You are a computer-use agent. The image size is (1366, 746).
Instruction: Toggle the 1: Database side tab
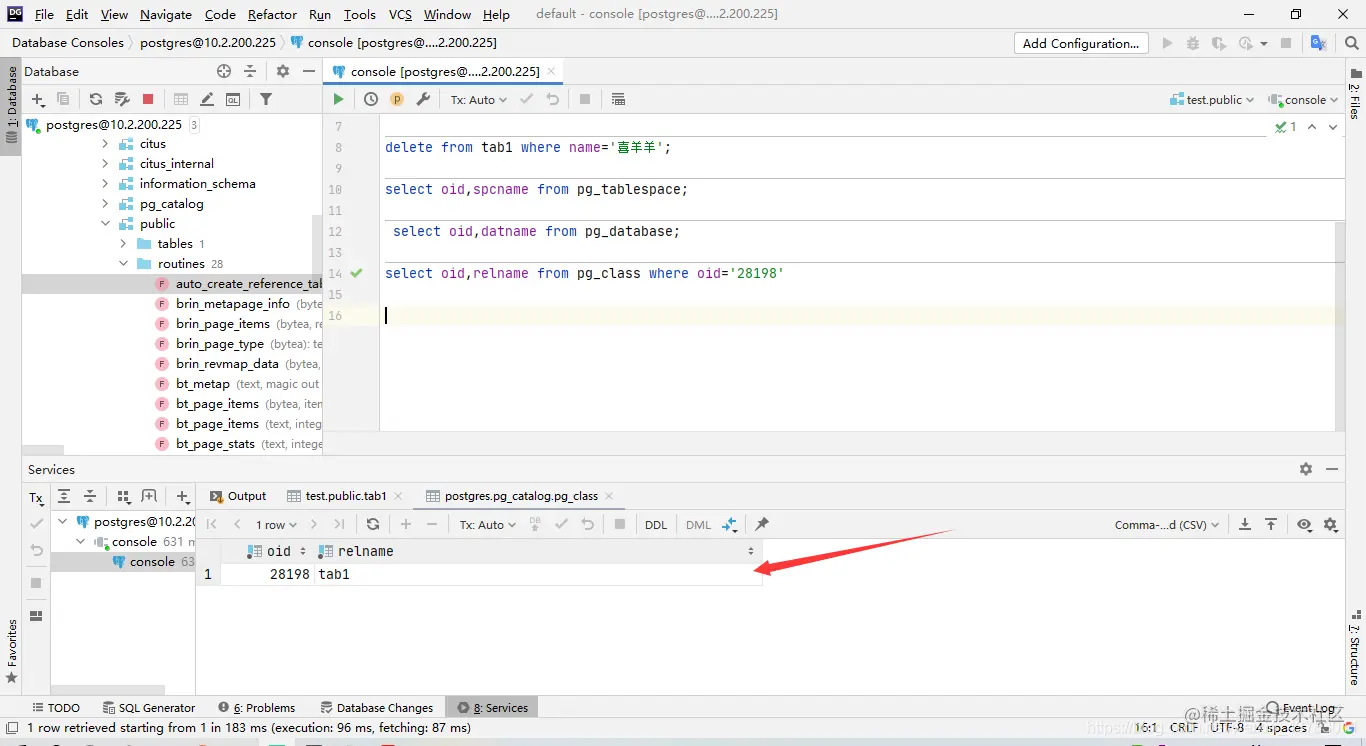point(12,104)
